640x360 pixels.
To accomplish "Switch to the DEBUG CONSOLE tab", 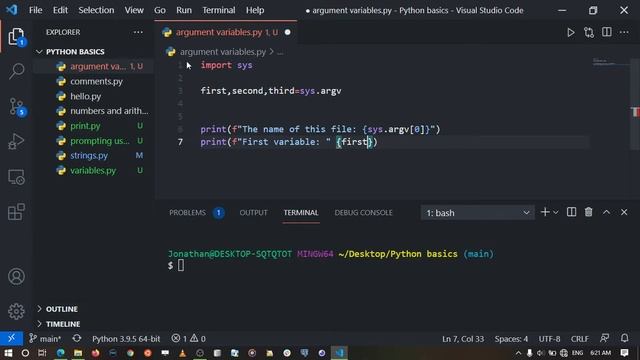I will [x=363, y=213].
